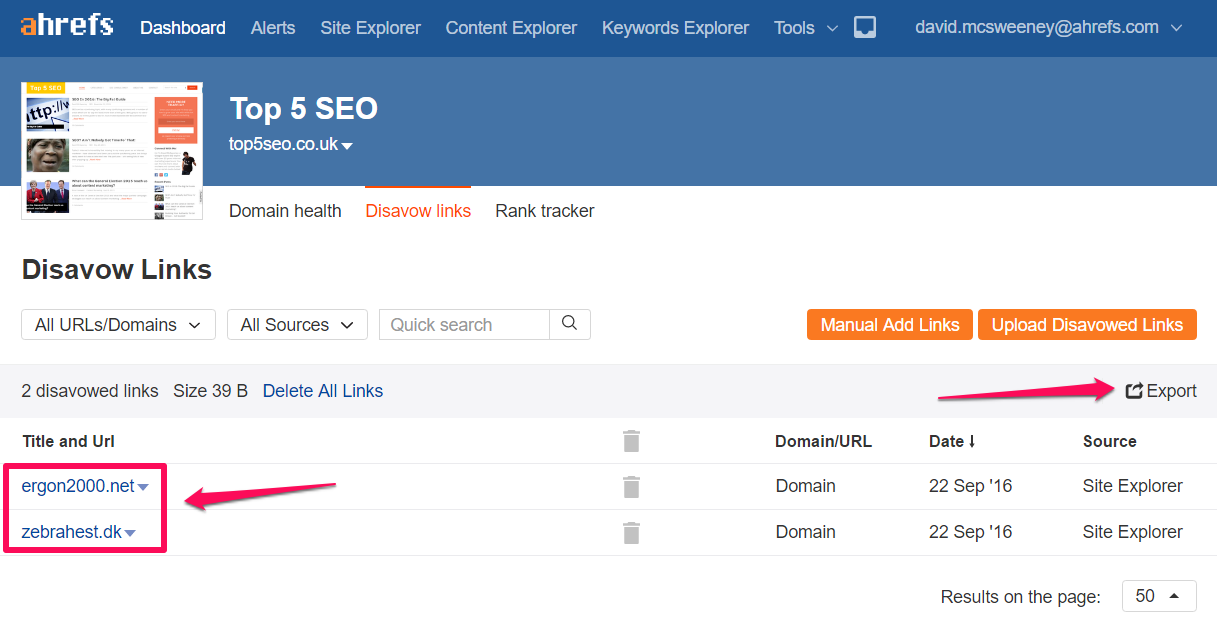The height and width of the screenshot is (644, 1217).
Task: Click the 'Size 39 B' text
Action: click(x=210, y=391)
